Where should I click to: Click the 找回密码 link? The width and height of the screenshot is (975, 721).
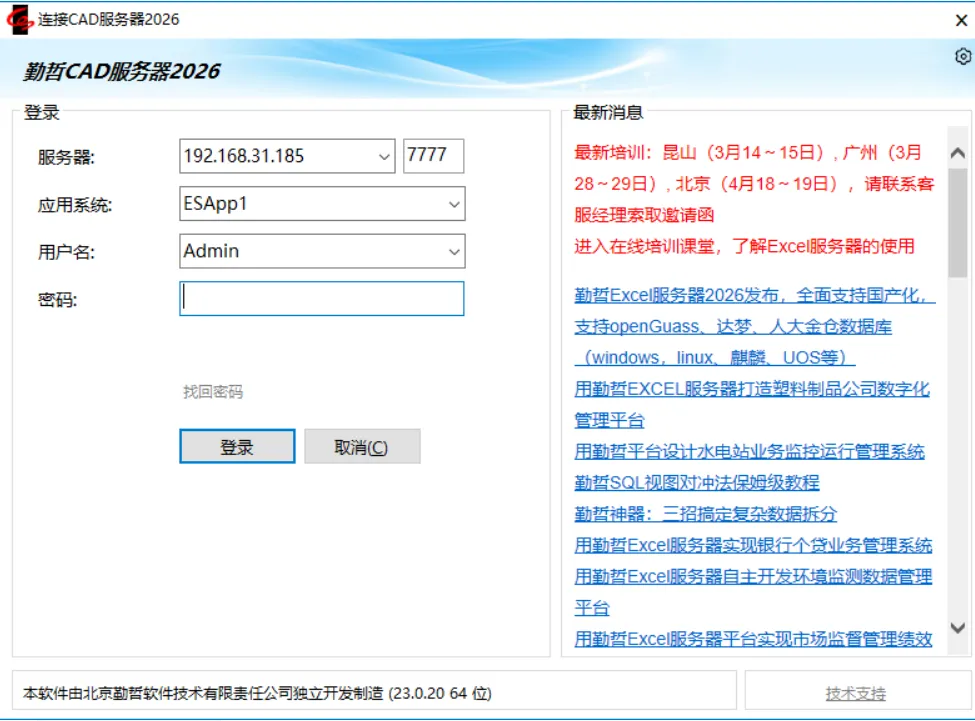click(x=213, y=392)
